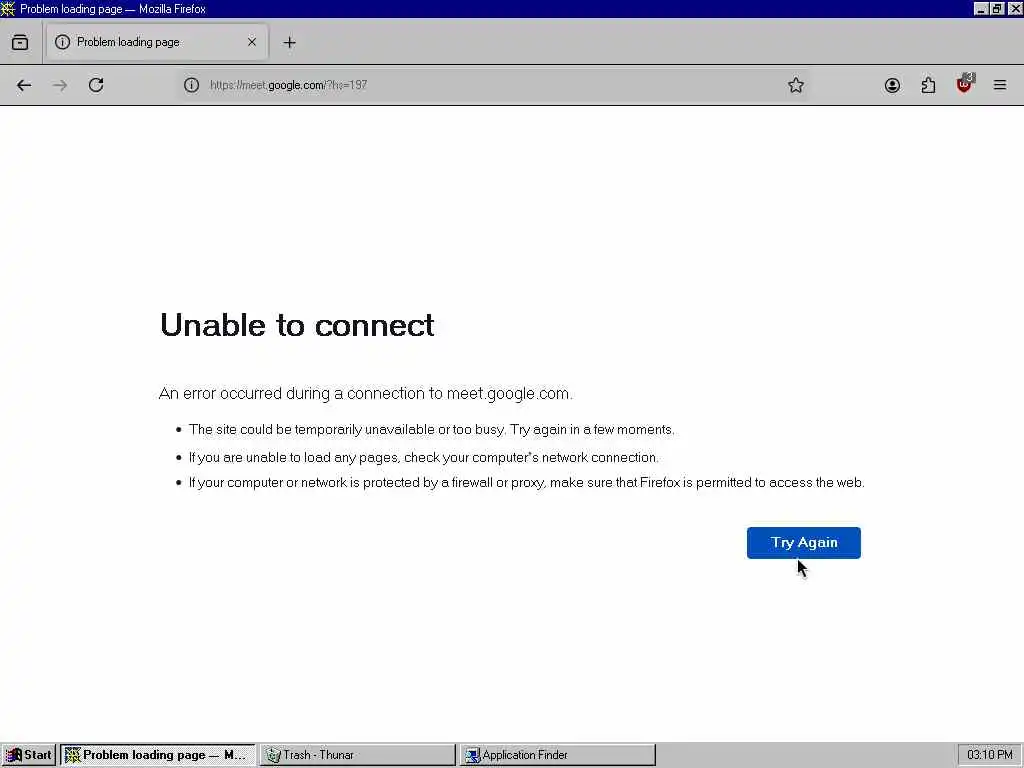Screen dimensions: 1024x768
Task: Click the Unable to connect heading
Action: 297,325
